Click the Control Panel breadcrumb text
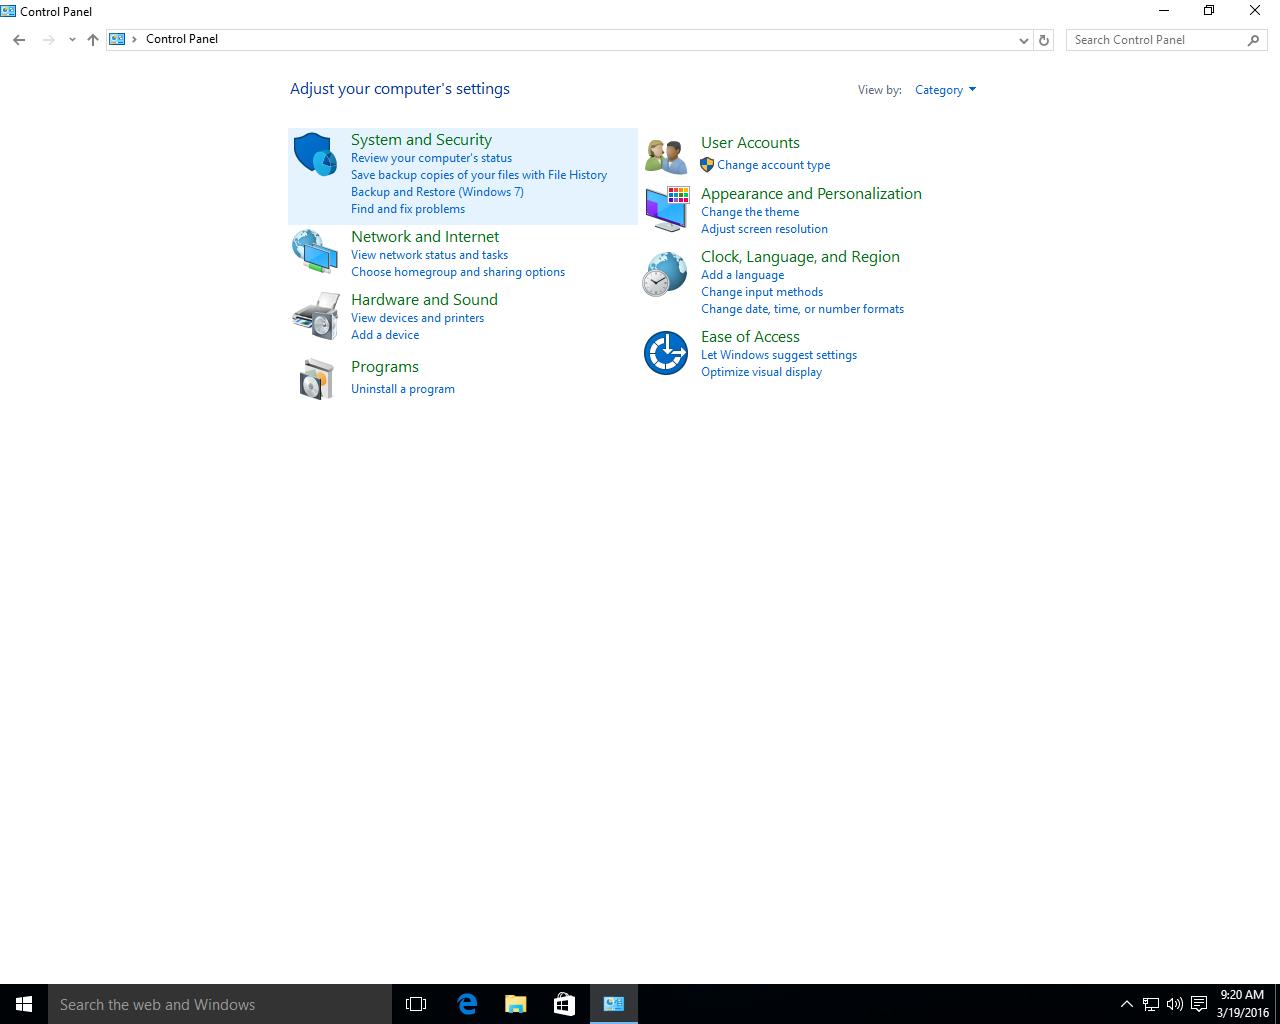 point(182,39)
